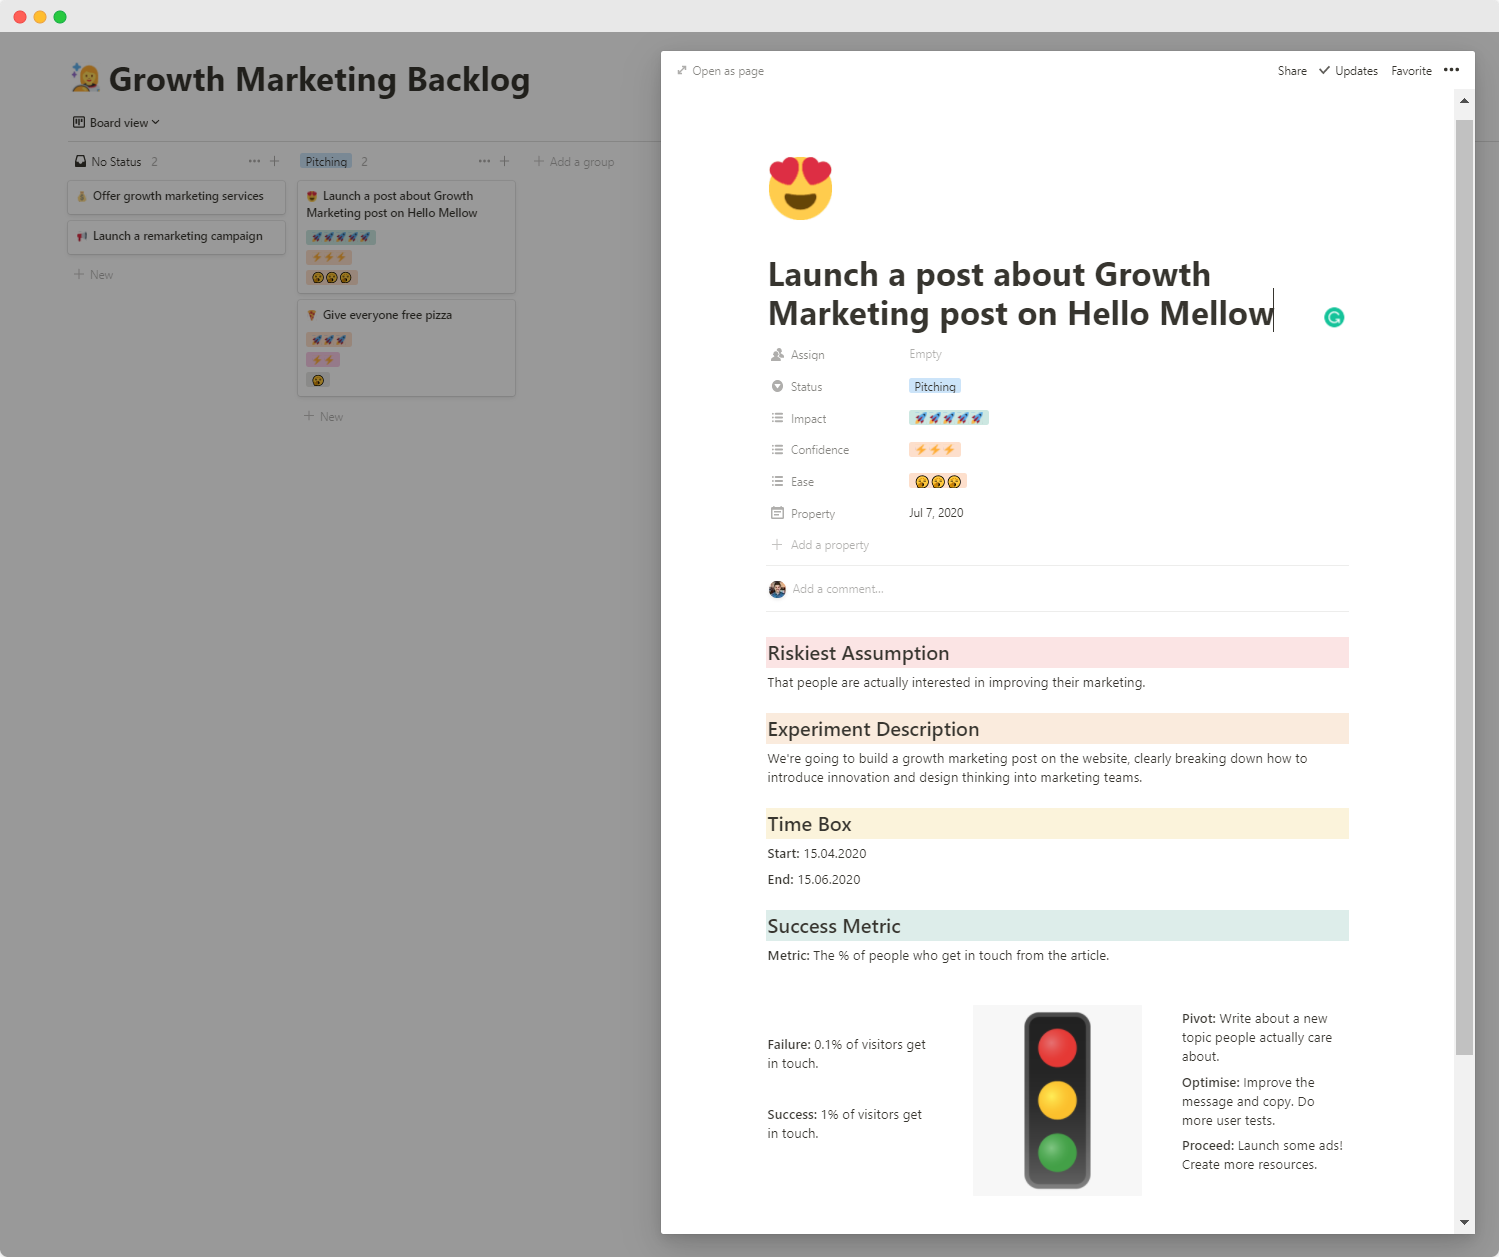1499x1257 pixels.
Task: Open the Impact rockets select value
Action: 948,418
